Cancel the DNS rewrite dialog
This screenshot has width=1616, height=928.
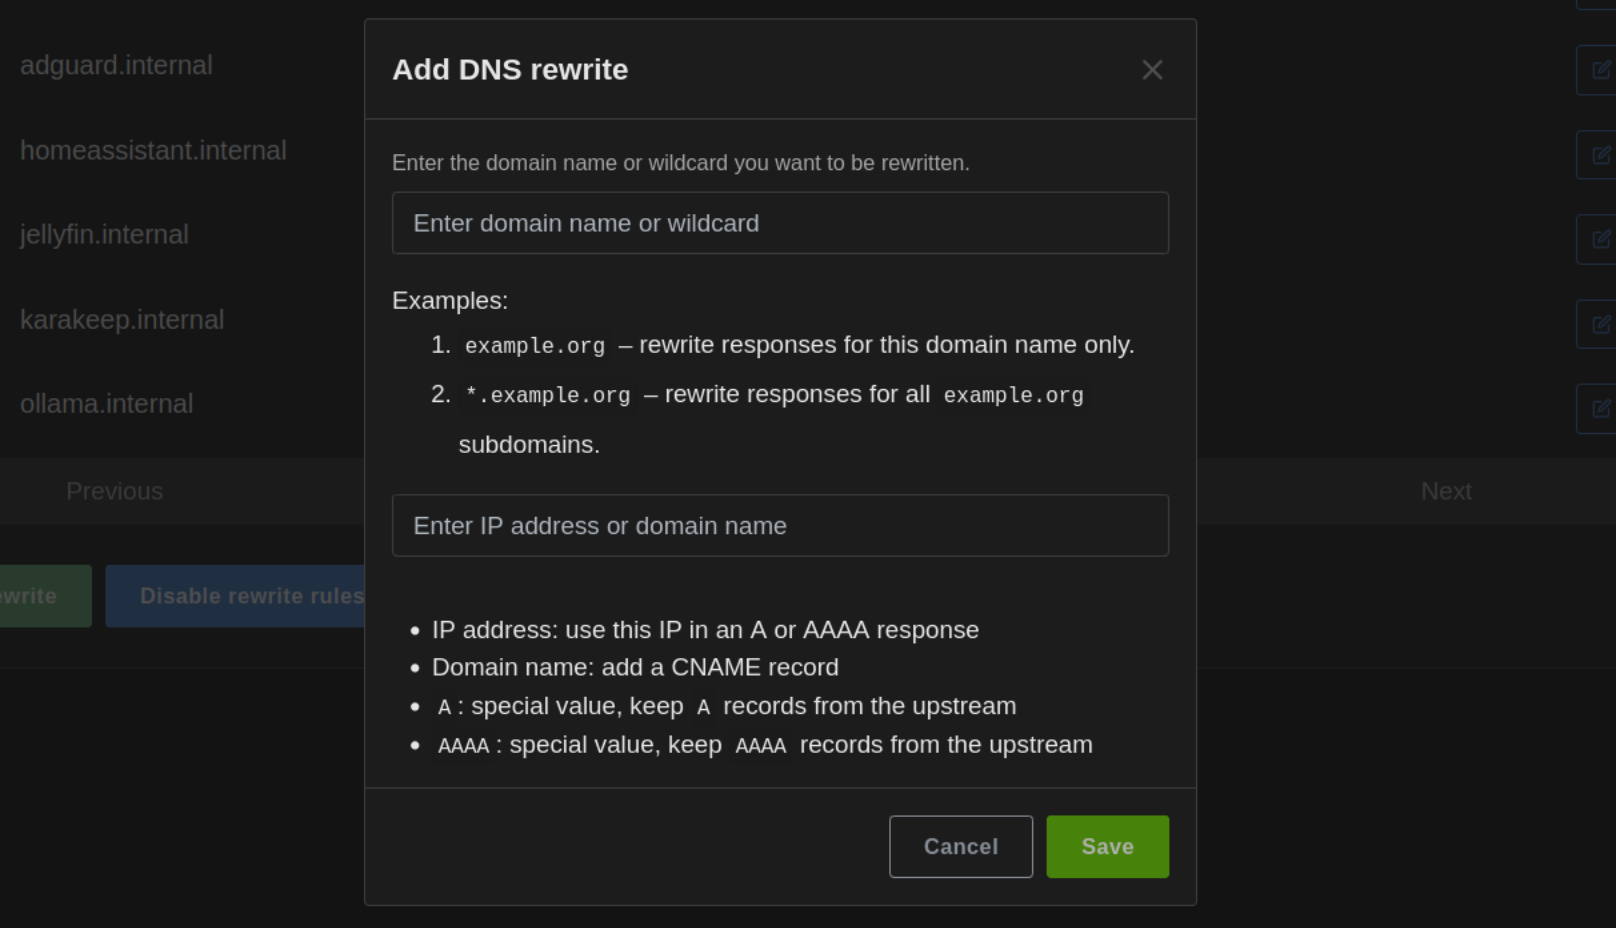coord(960,847)
